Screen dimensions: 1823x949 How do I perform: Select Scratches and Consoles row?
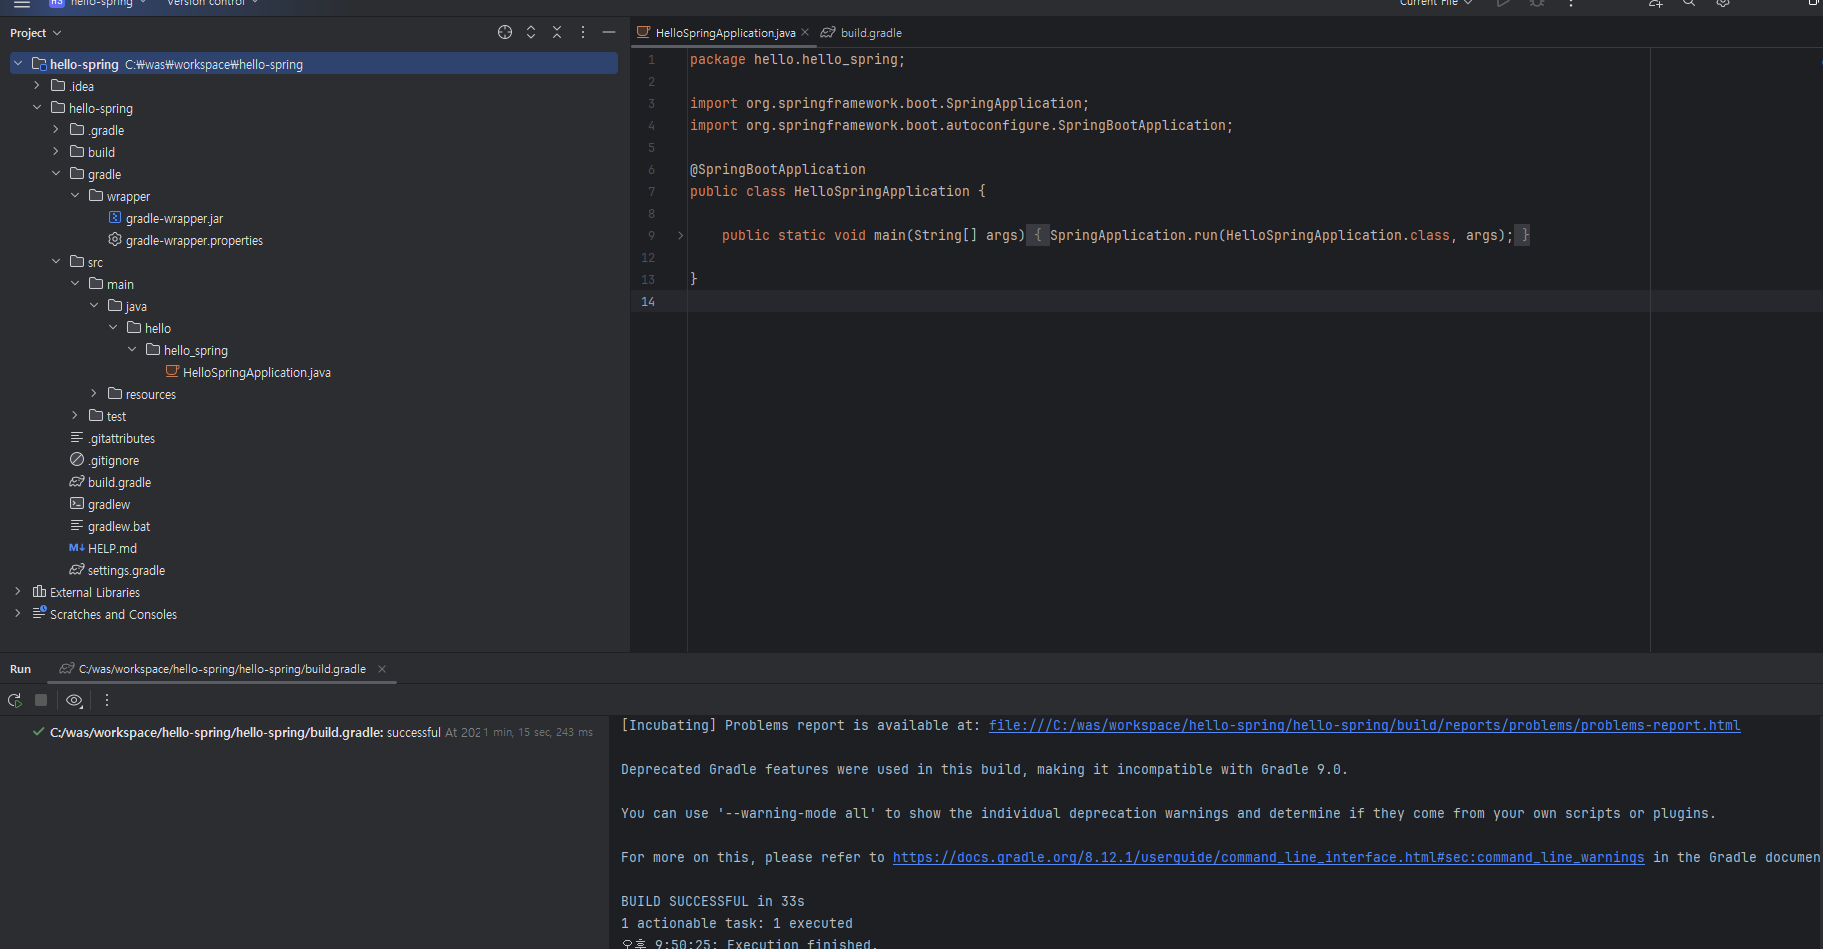pos(114,614)
